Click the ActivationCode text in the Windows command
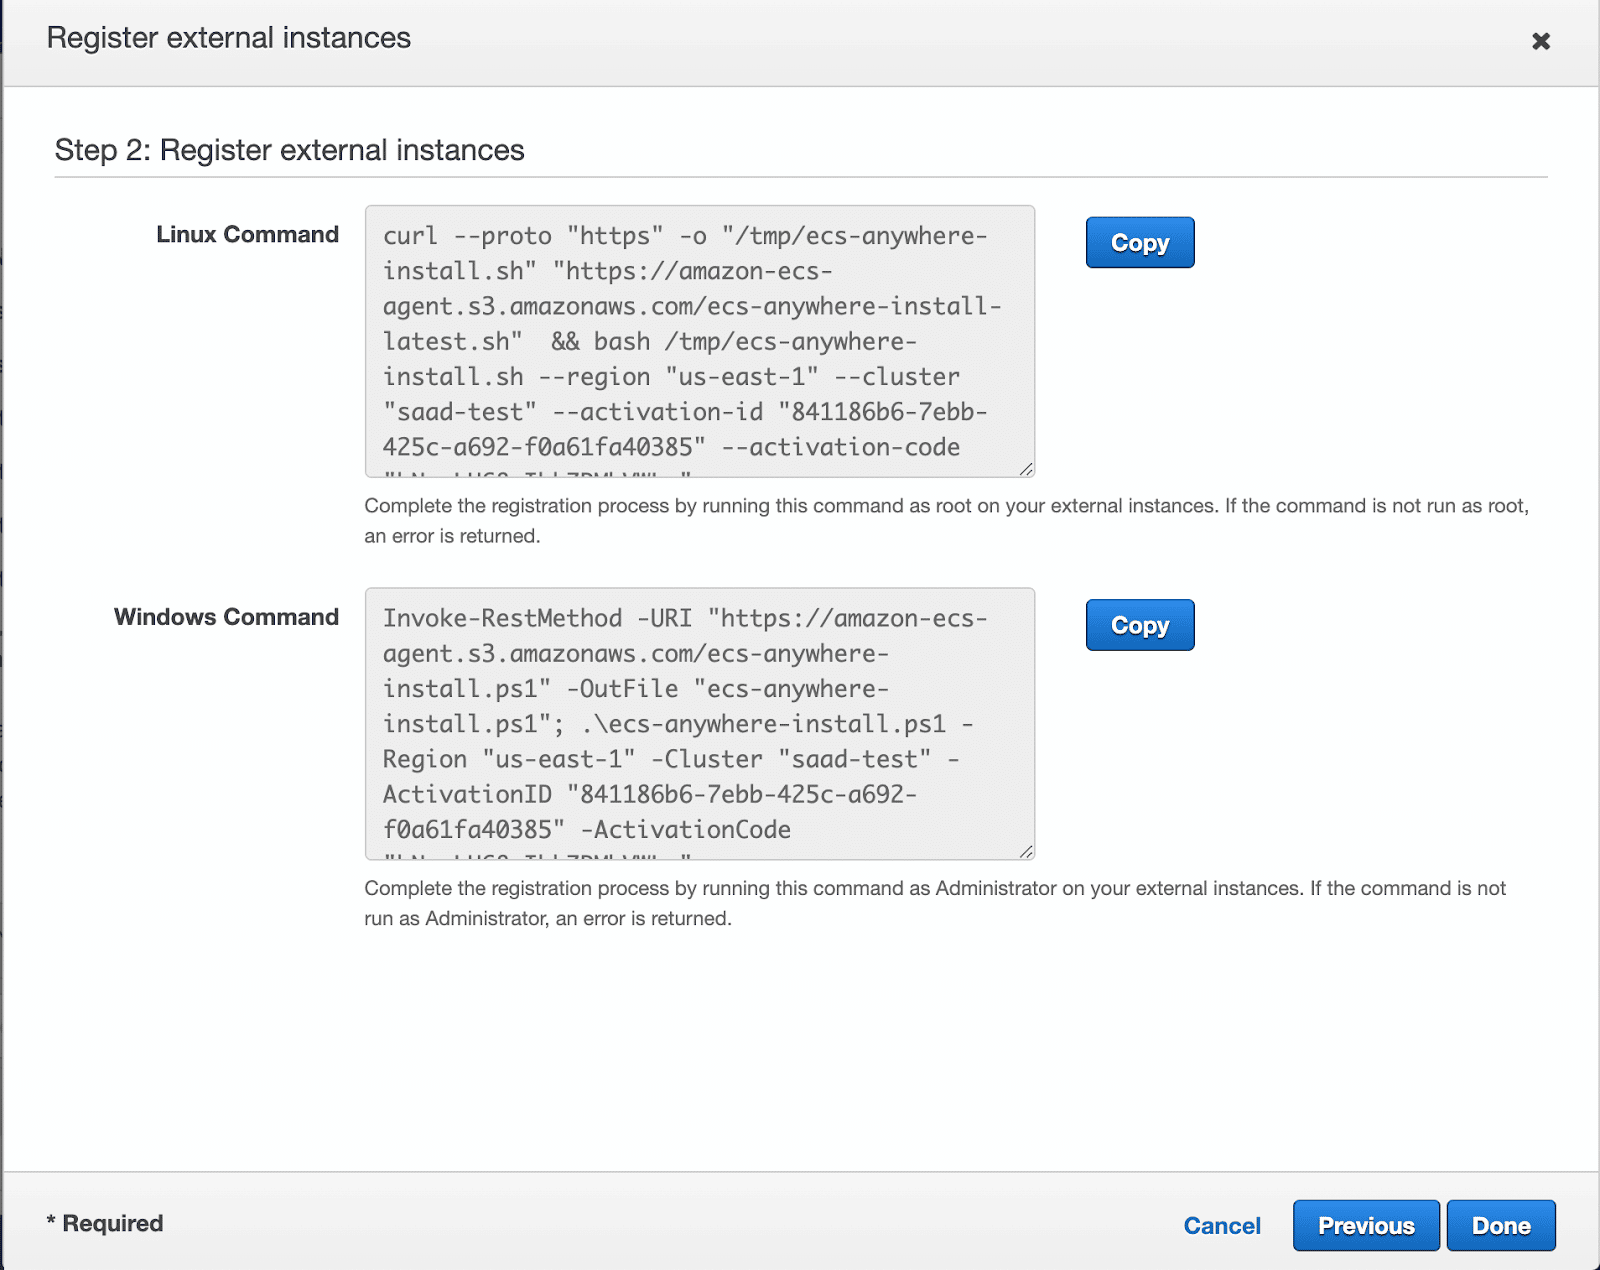Screen dimensions: 1600x1270 690,829
